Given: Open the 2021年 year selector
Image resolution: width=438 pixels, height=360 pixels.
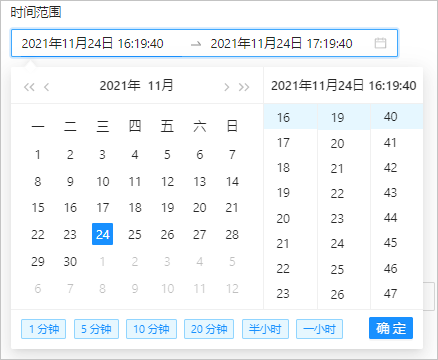Looking at the screenshot, I should point(120,86).
